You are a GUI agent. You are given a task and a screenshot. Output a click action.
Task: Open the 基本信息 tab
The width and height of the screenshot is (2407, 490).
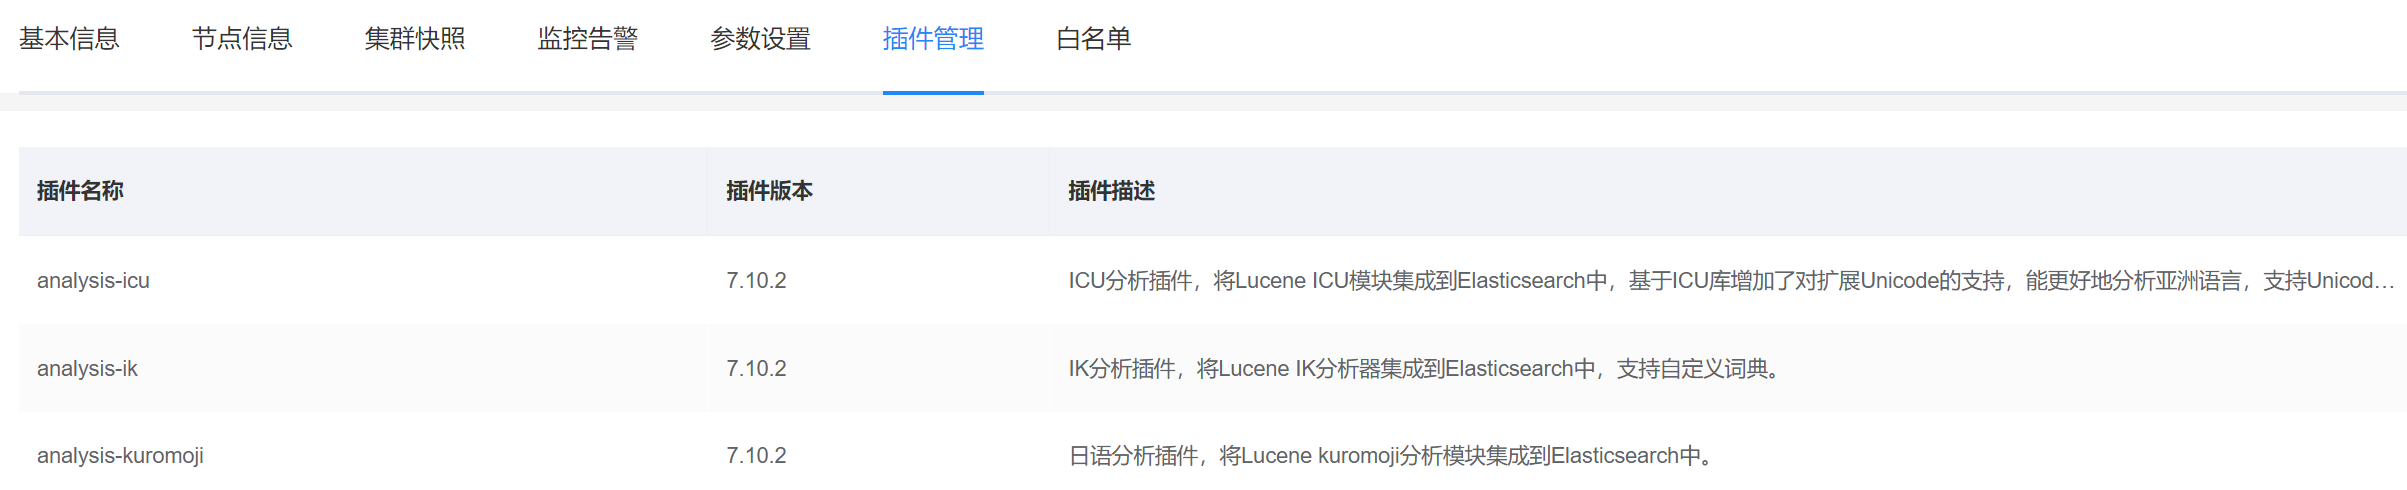[x=69, y=39]
